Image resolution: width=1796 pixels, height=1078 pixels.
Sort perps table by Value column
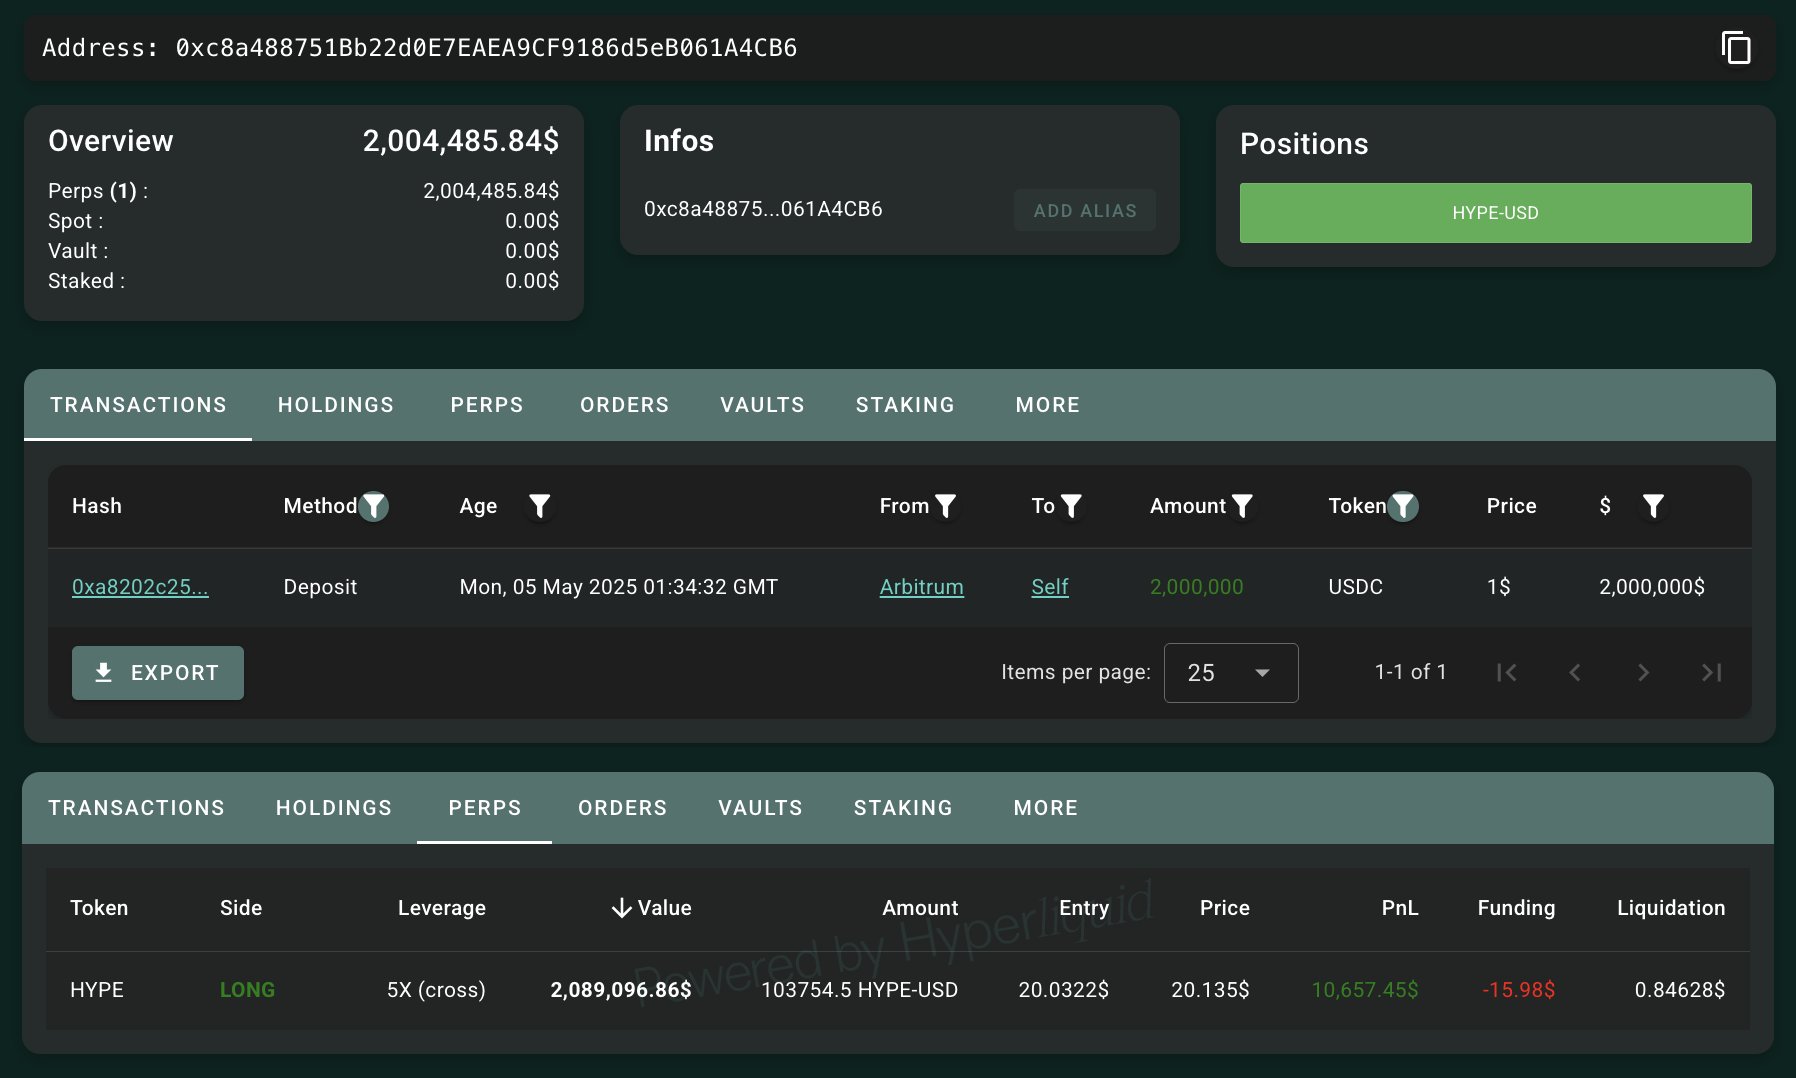coord(651,908)
